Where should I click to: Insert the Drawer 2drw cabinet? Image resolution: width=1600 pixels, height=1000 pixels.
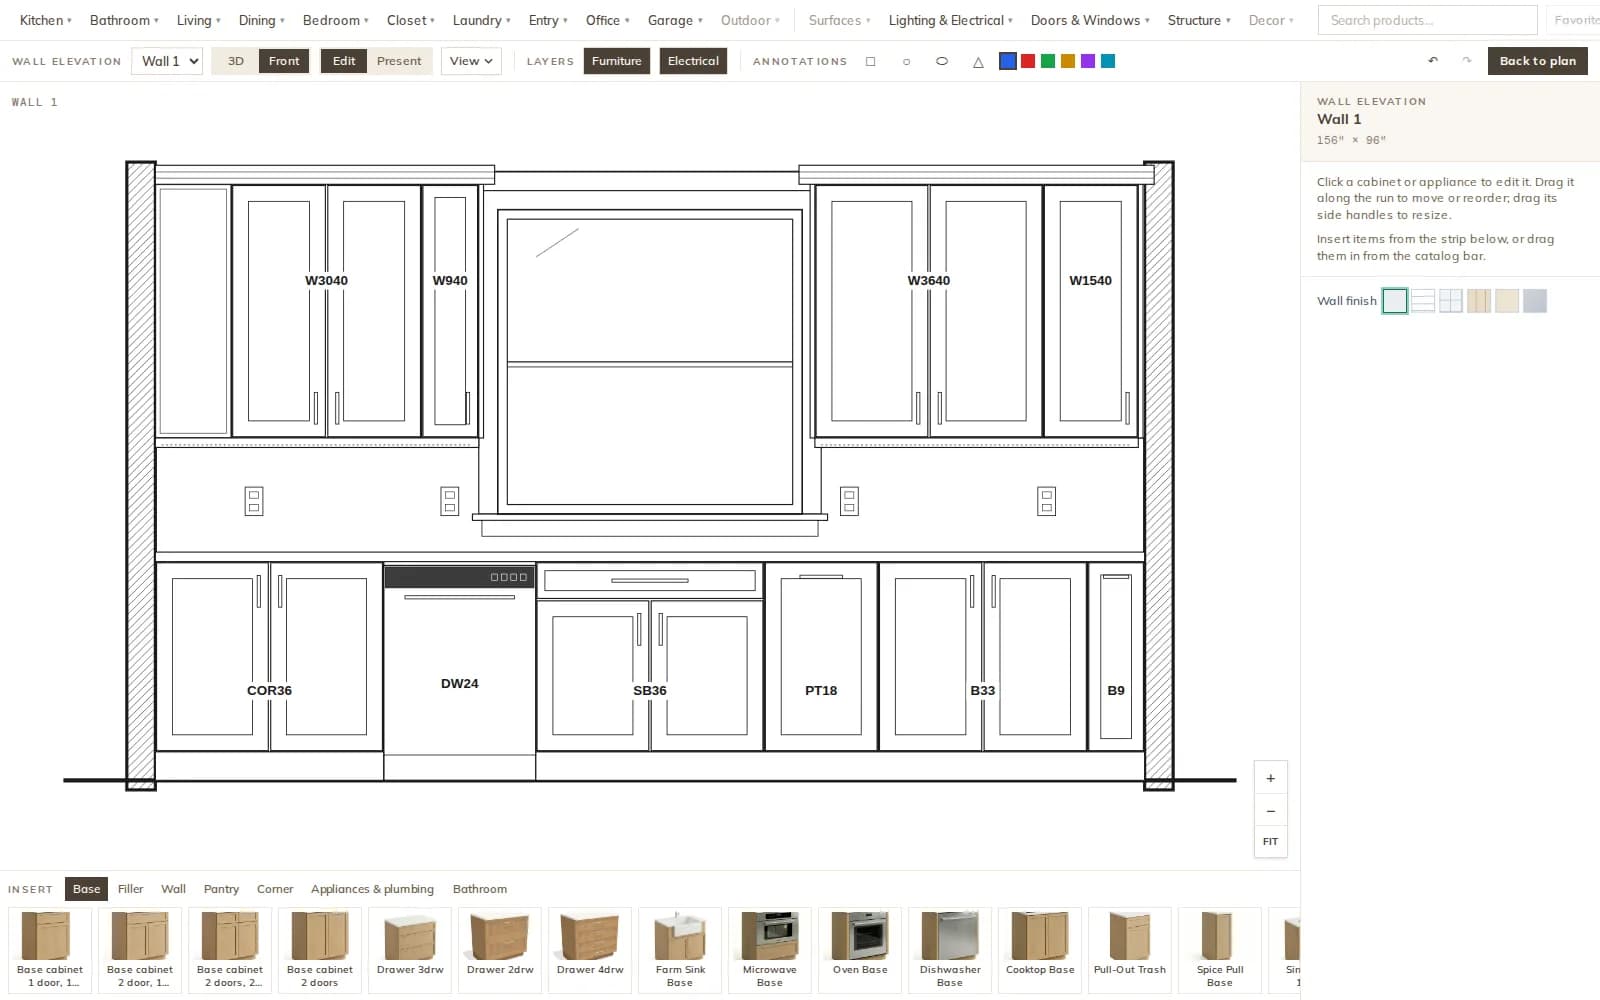click(500, 950)
